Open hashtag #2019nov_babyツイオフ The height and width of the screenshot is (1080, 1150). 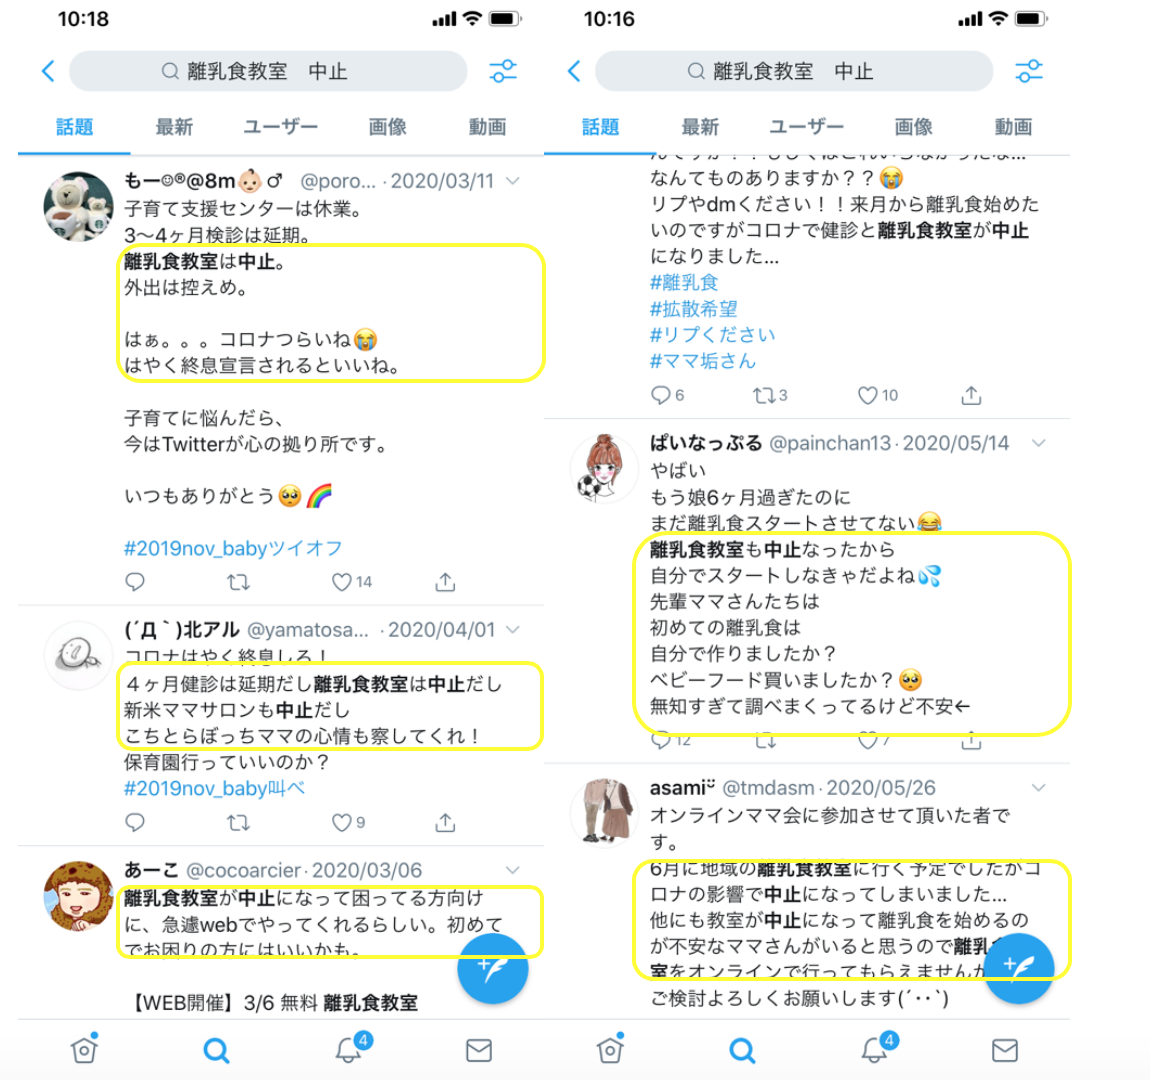(x=232, y=548)
